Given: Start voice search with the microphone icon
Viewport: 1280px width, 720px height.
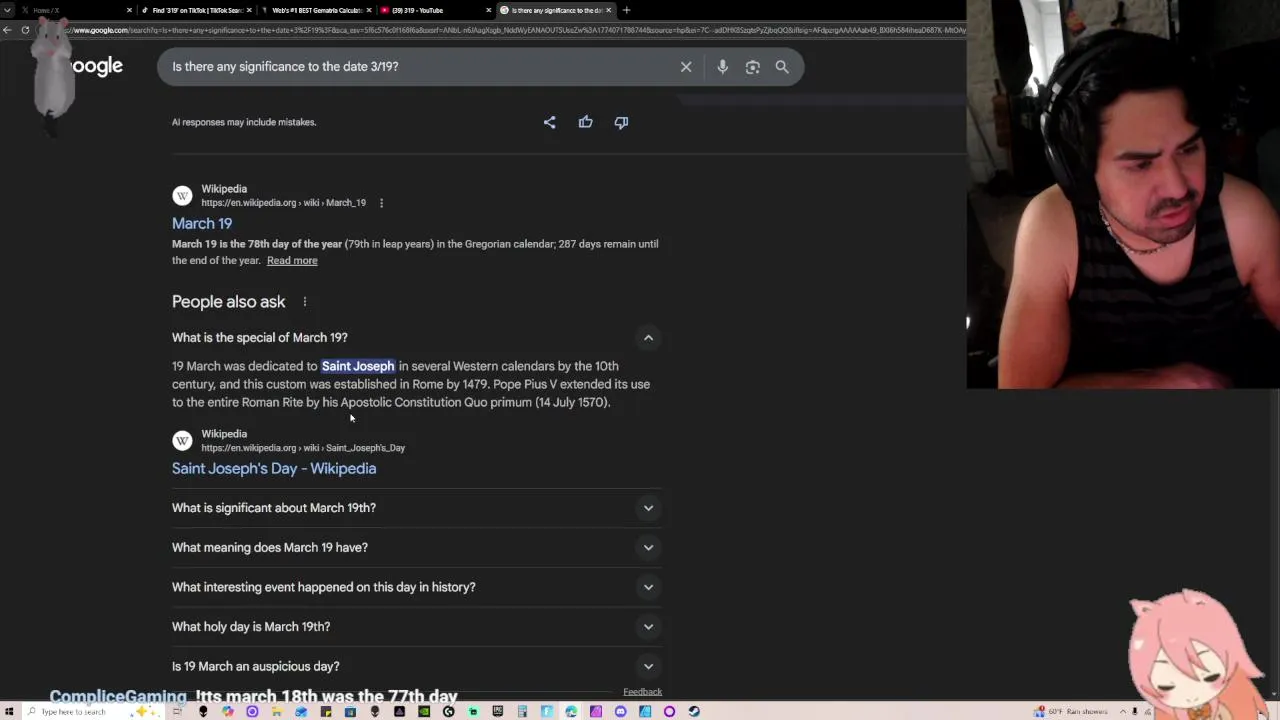Looking at the screenshot, I should click(722, 67).
